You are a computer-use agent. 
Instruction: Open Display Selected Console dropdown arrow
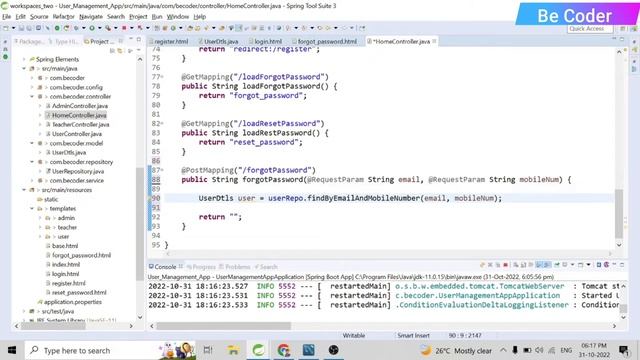click(x=572, y=265)
